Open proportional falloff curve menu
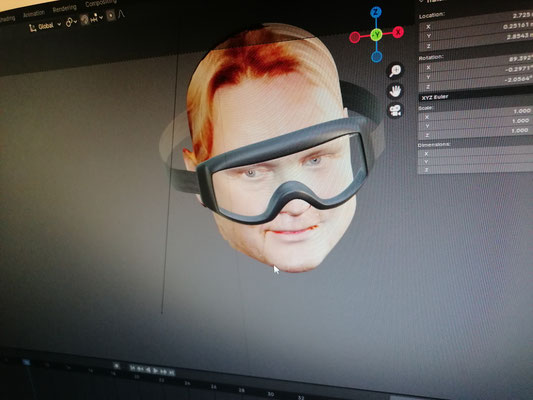Image resolution: width=533 pixels, height=400 pixels. (x=122, y=14)
